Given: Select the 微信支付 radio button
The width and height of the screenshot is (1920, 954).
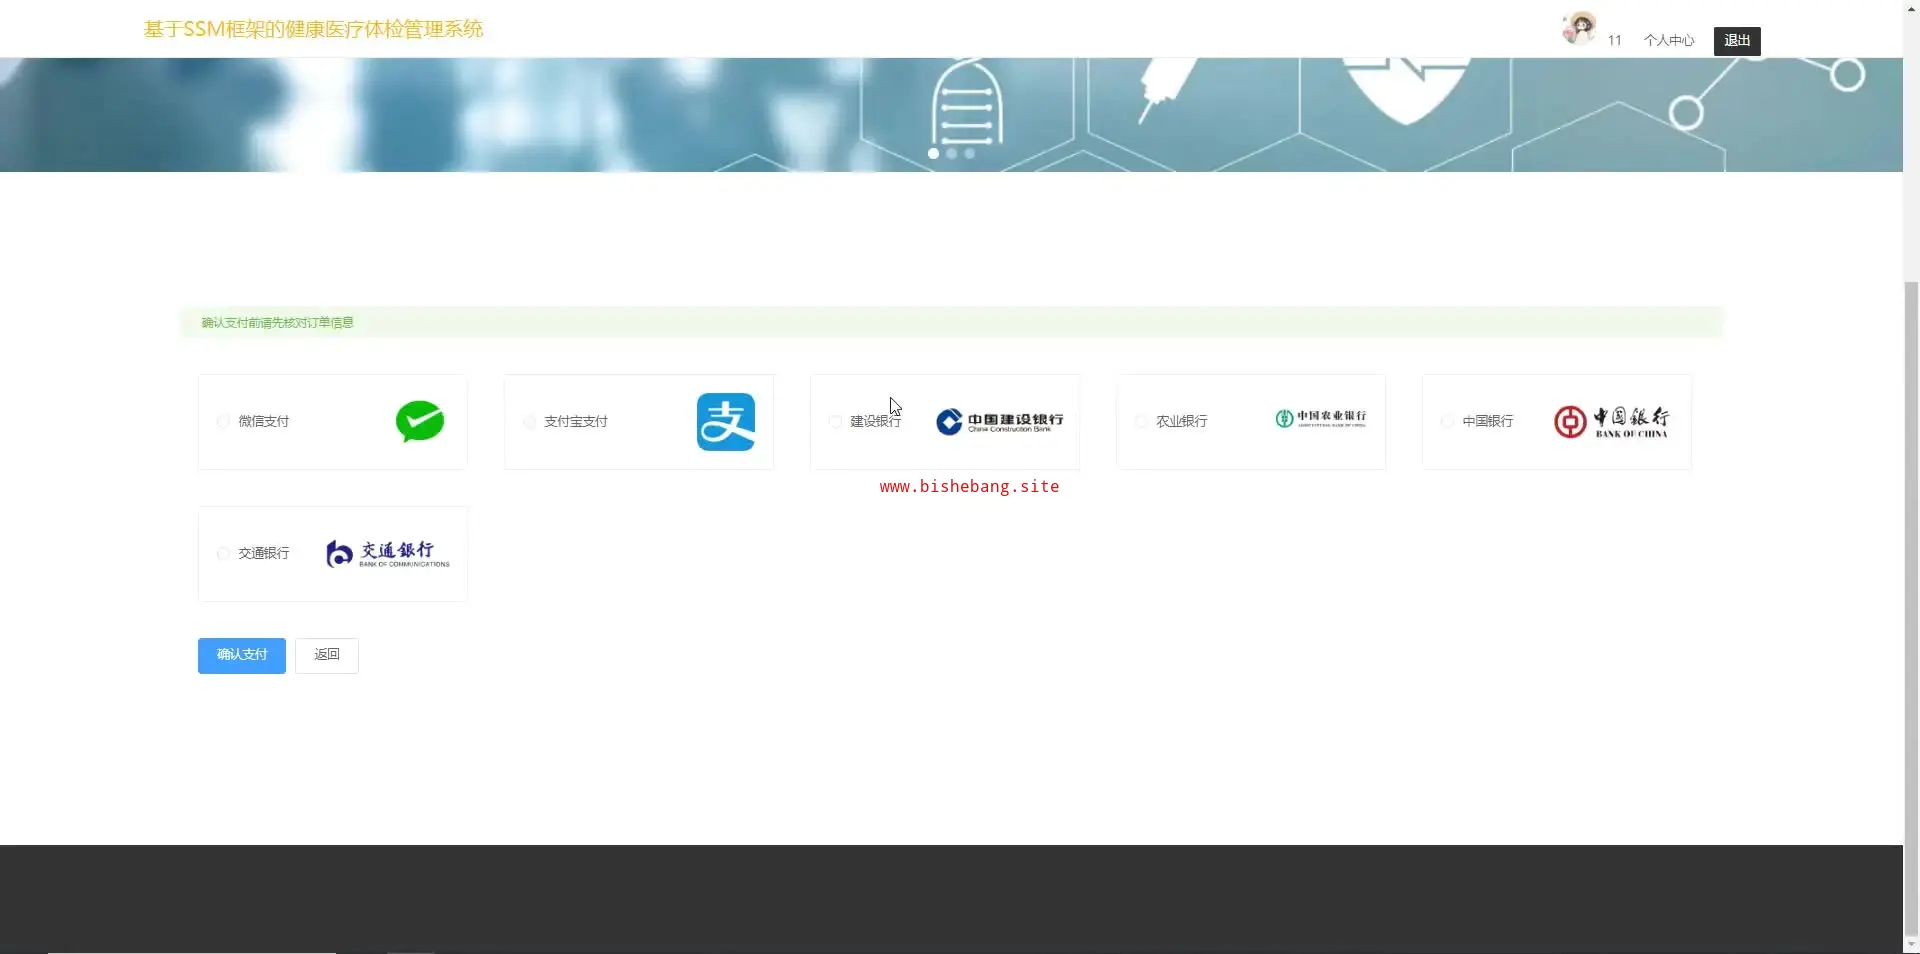Looking at the screenshot, I should pos(223,421).
